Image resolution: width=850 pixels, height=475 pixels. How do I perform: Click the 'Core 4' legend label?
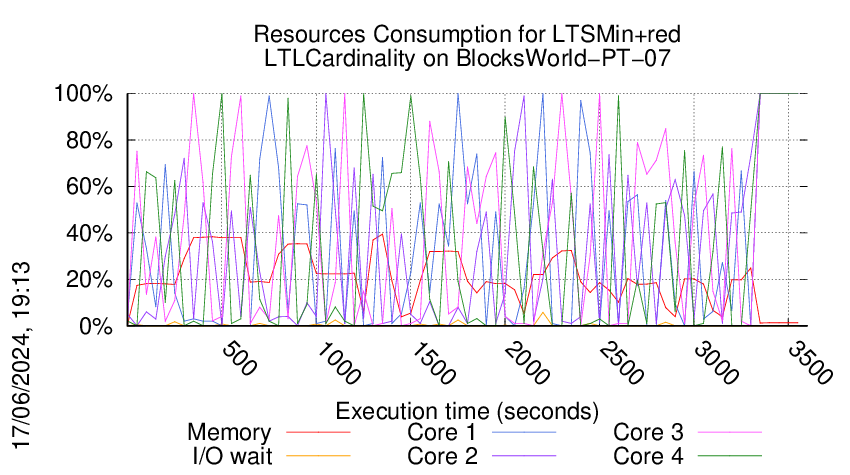(x=648, y=456)
